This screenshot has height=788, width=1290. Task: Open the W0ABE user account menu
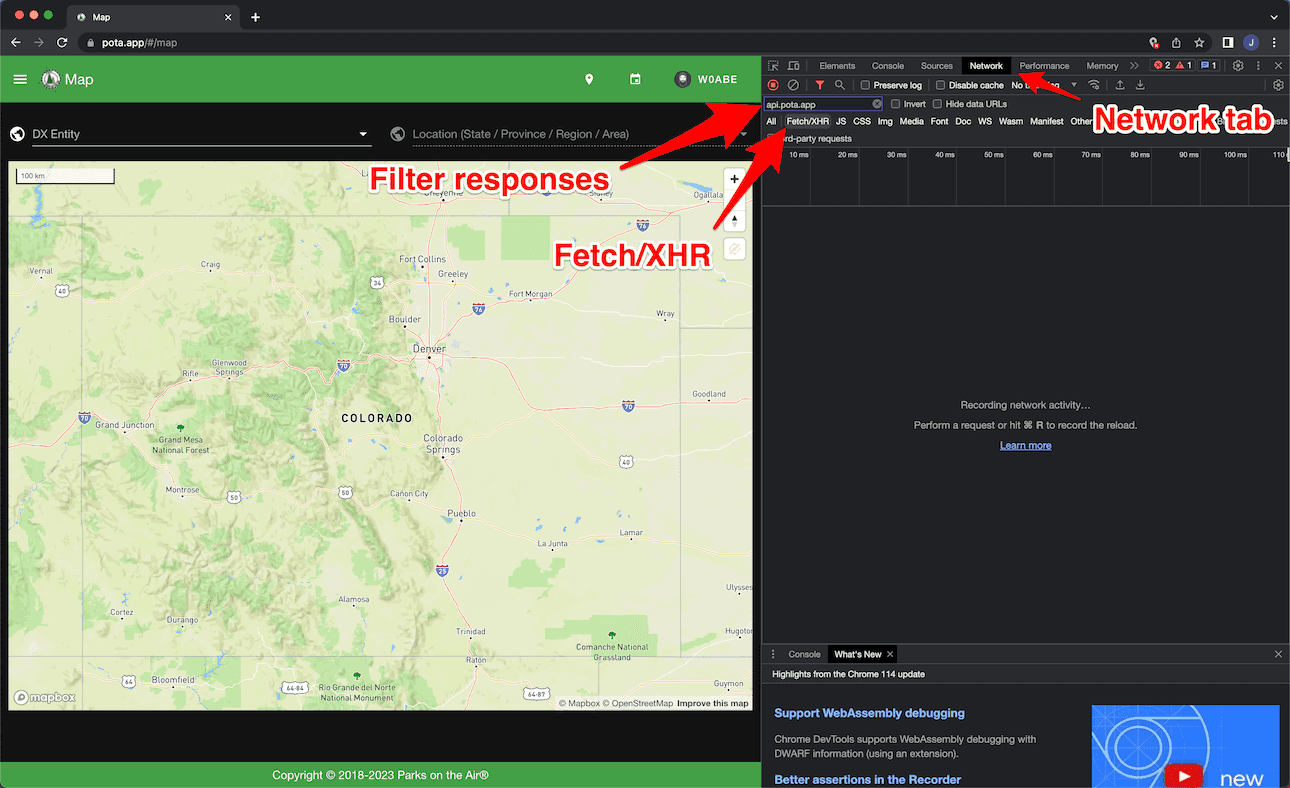click(706, 79)
